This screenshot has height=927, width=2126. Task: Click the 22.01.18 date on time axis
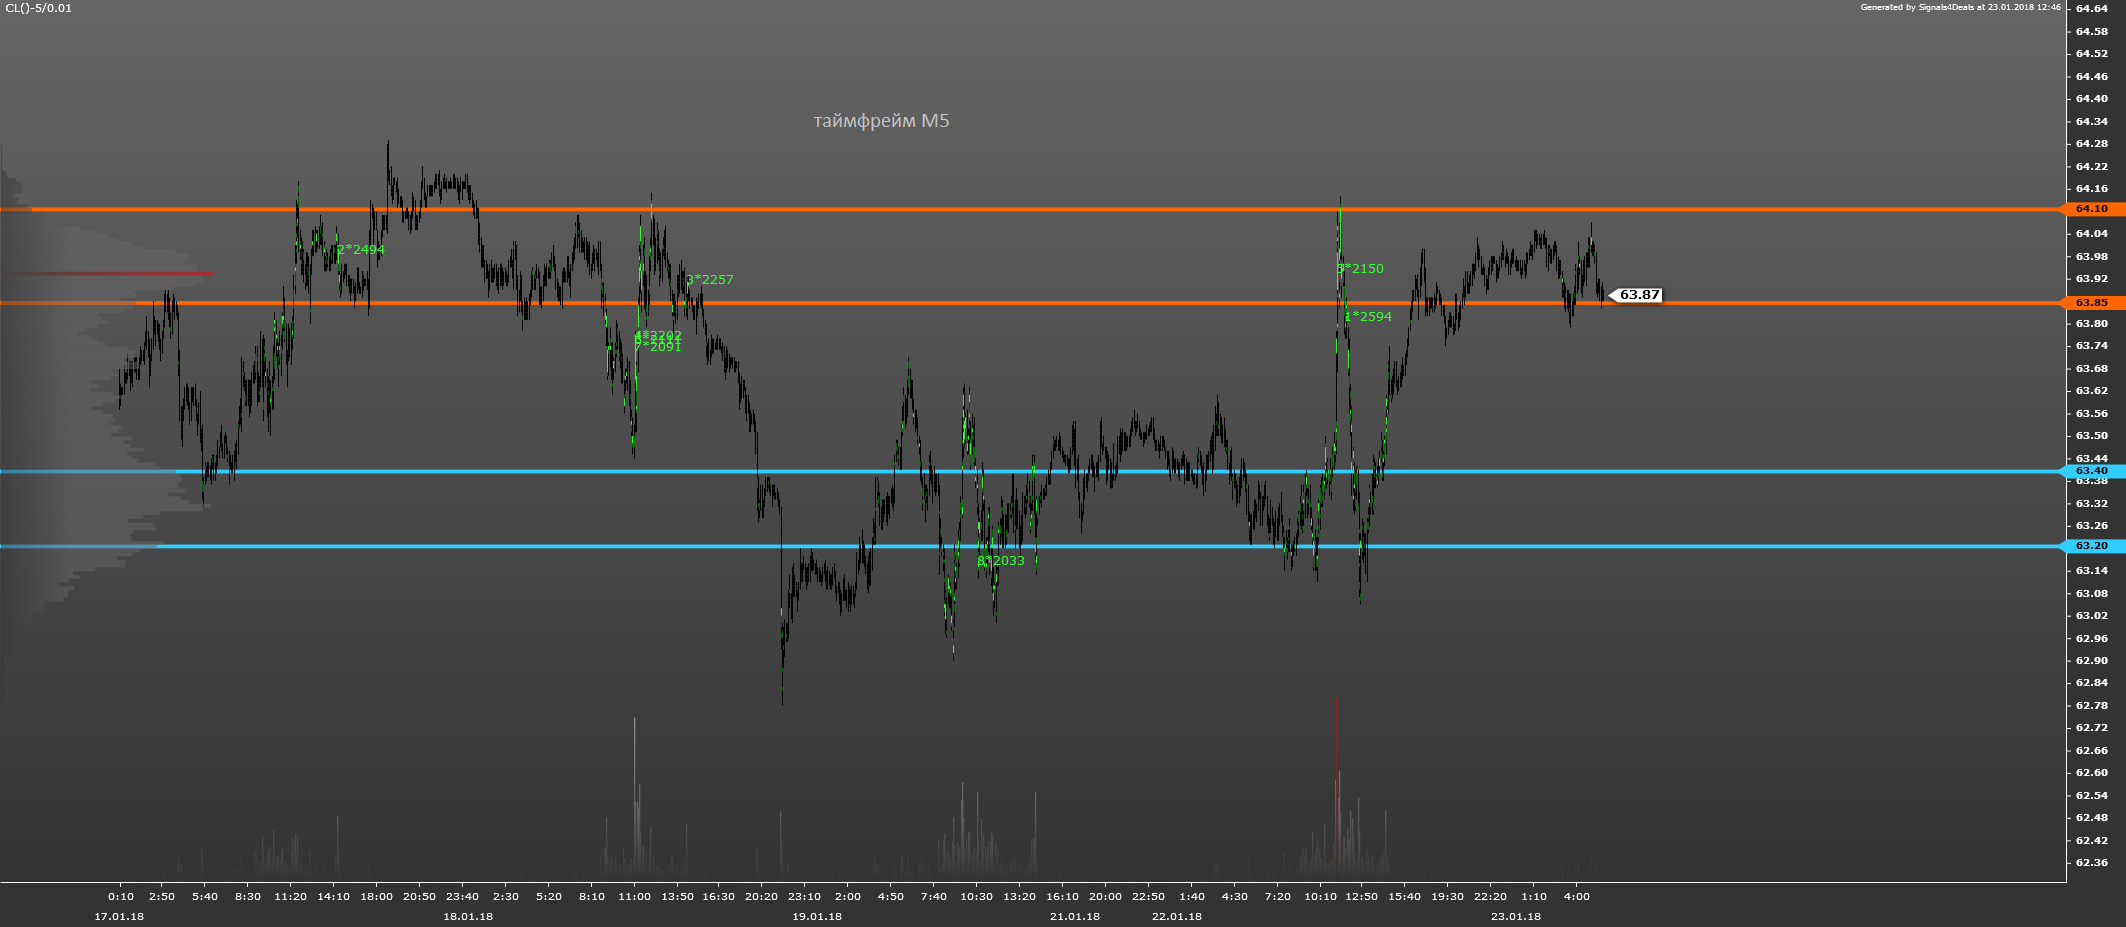(1177, 916)
